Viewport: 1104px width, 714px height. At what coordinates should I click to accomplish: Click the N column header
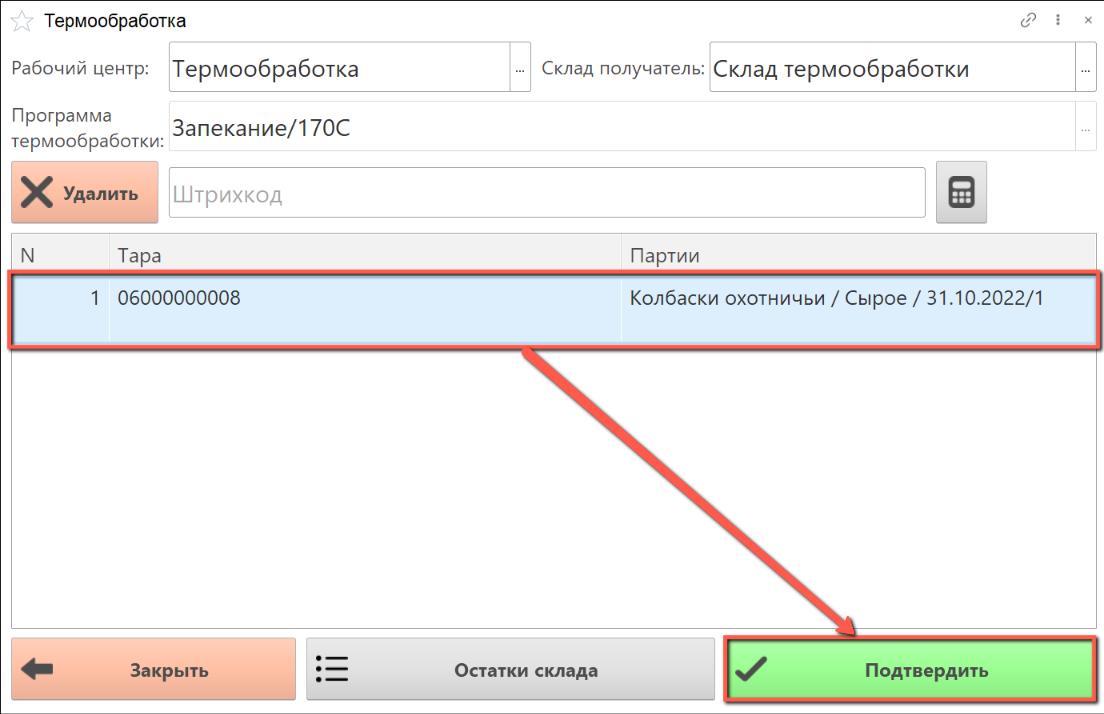click(59, 255)
